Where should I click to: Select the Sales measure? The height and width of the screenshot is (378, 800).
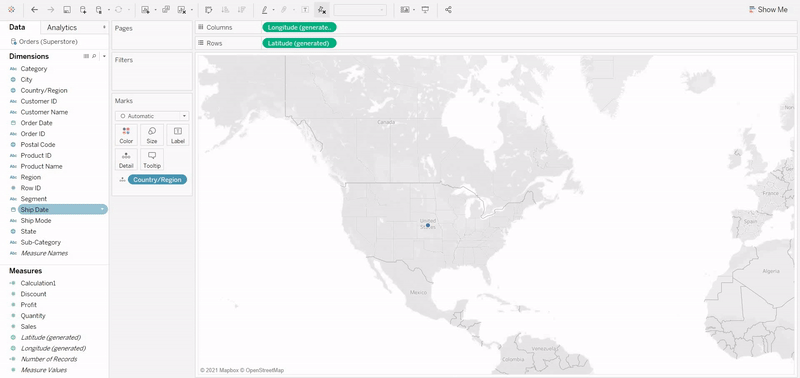click(x=29, y=326)
